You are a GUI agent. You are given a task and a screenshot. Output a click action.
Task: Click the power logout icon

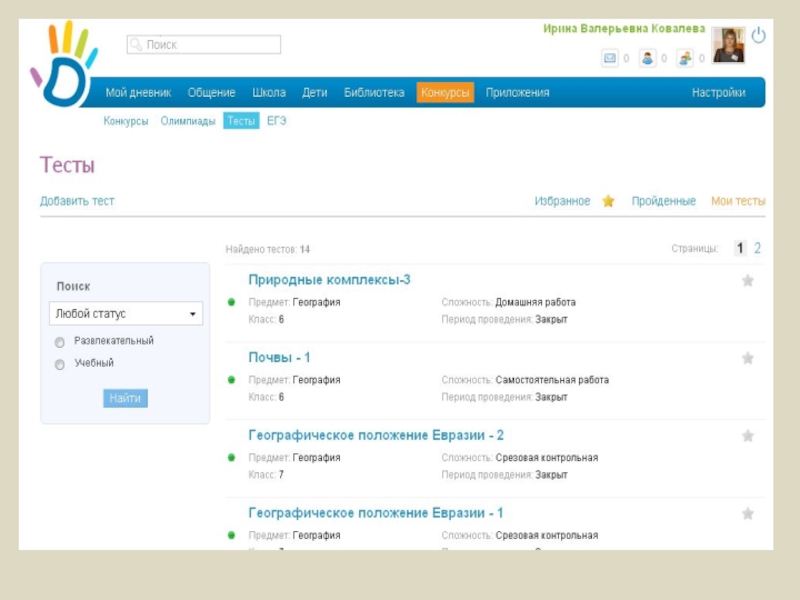758,35
